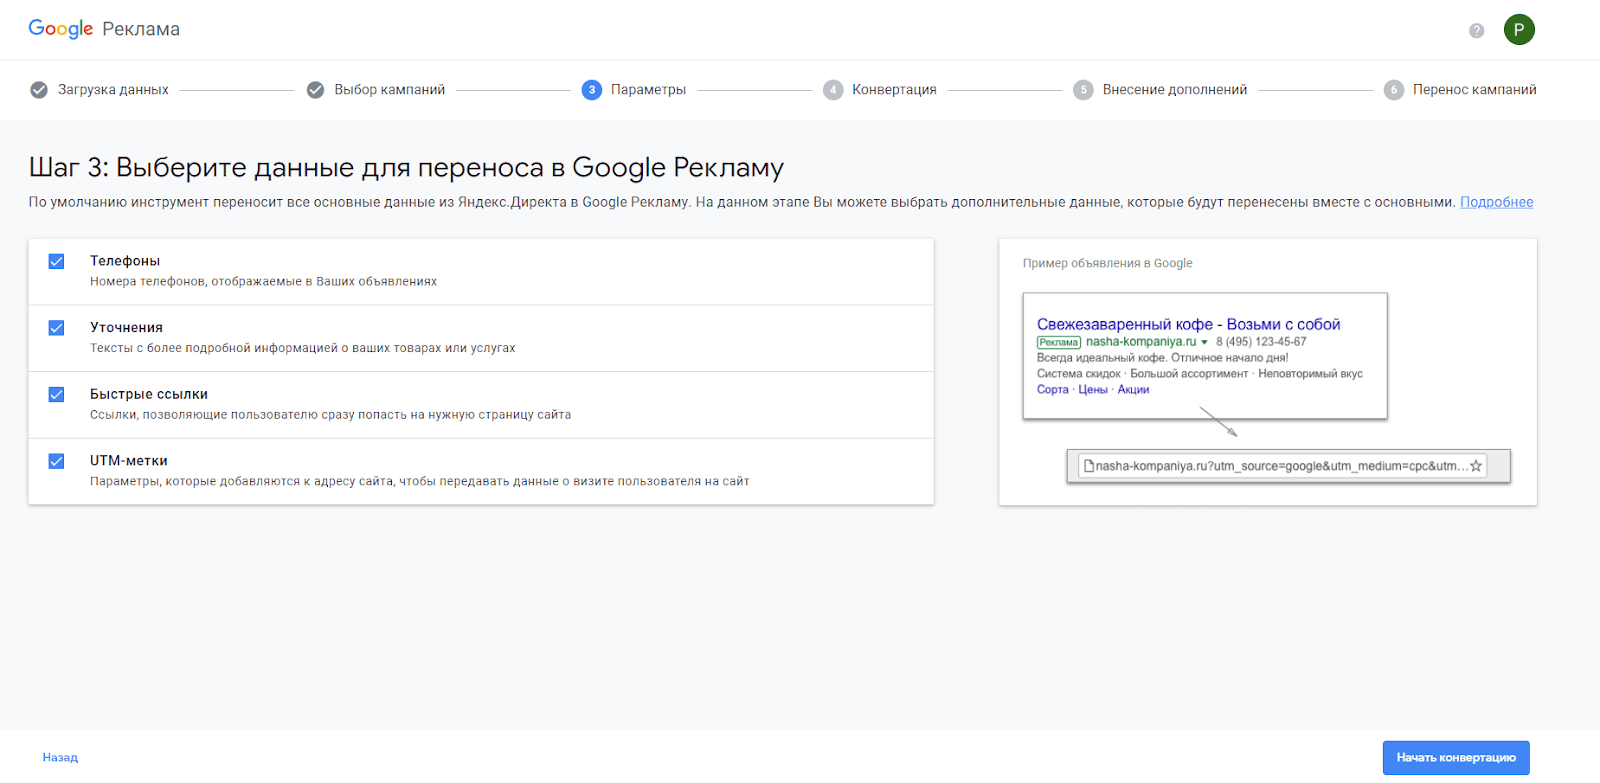This screenshot has height=783, width=1600.
Task: Click the Цены sitelink in the example ad
Action: pyautogui.click(x=1093, y=390)
